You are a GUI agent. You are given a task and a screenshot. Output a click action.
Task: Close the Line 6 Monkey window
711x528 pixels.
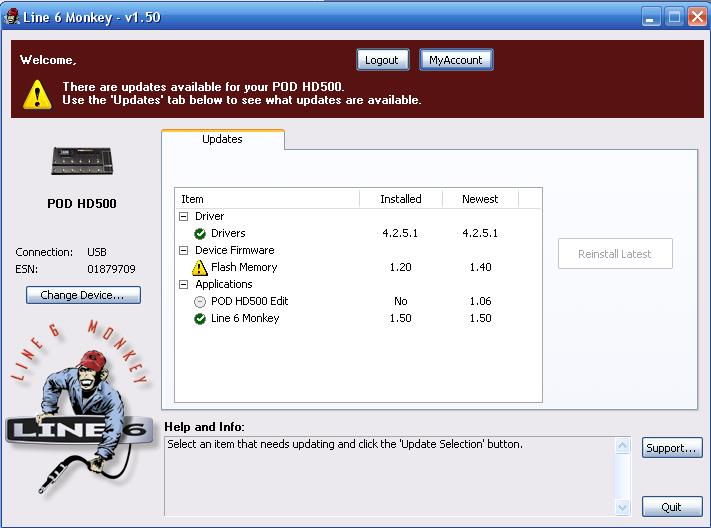[697, 18]
